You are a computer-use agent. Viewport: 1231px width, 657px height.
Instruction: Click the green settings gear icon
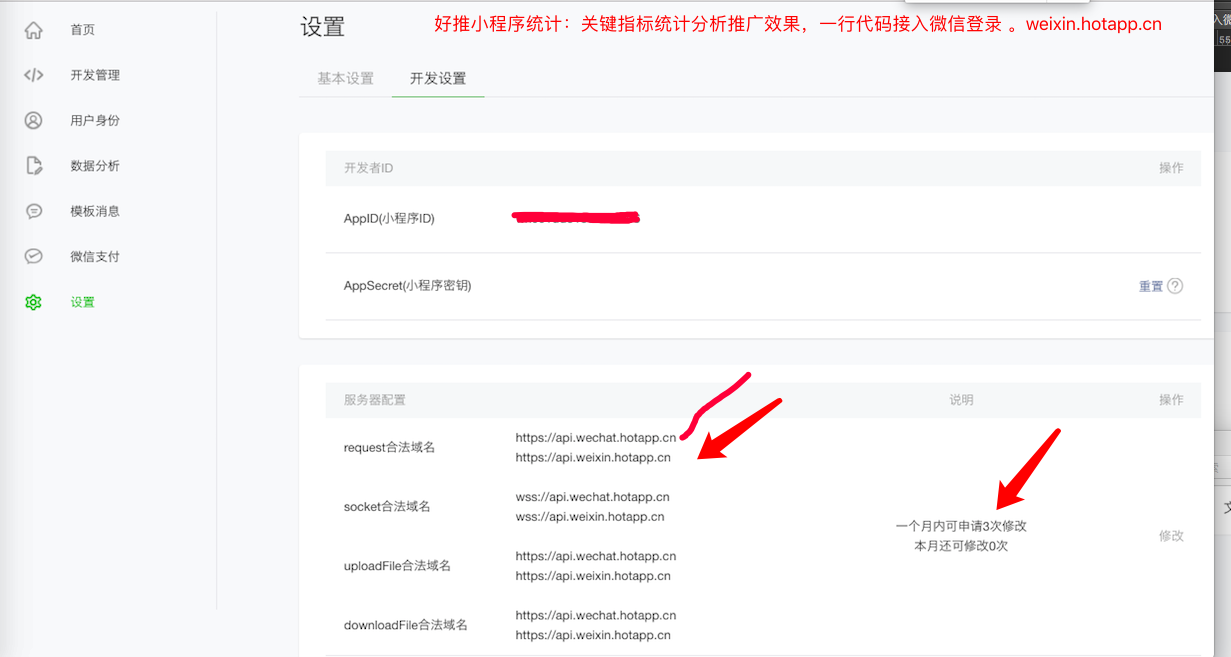pos(33,301)
